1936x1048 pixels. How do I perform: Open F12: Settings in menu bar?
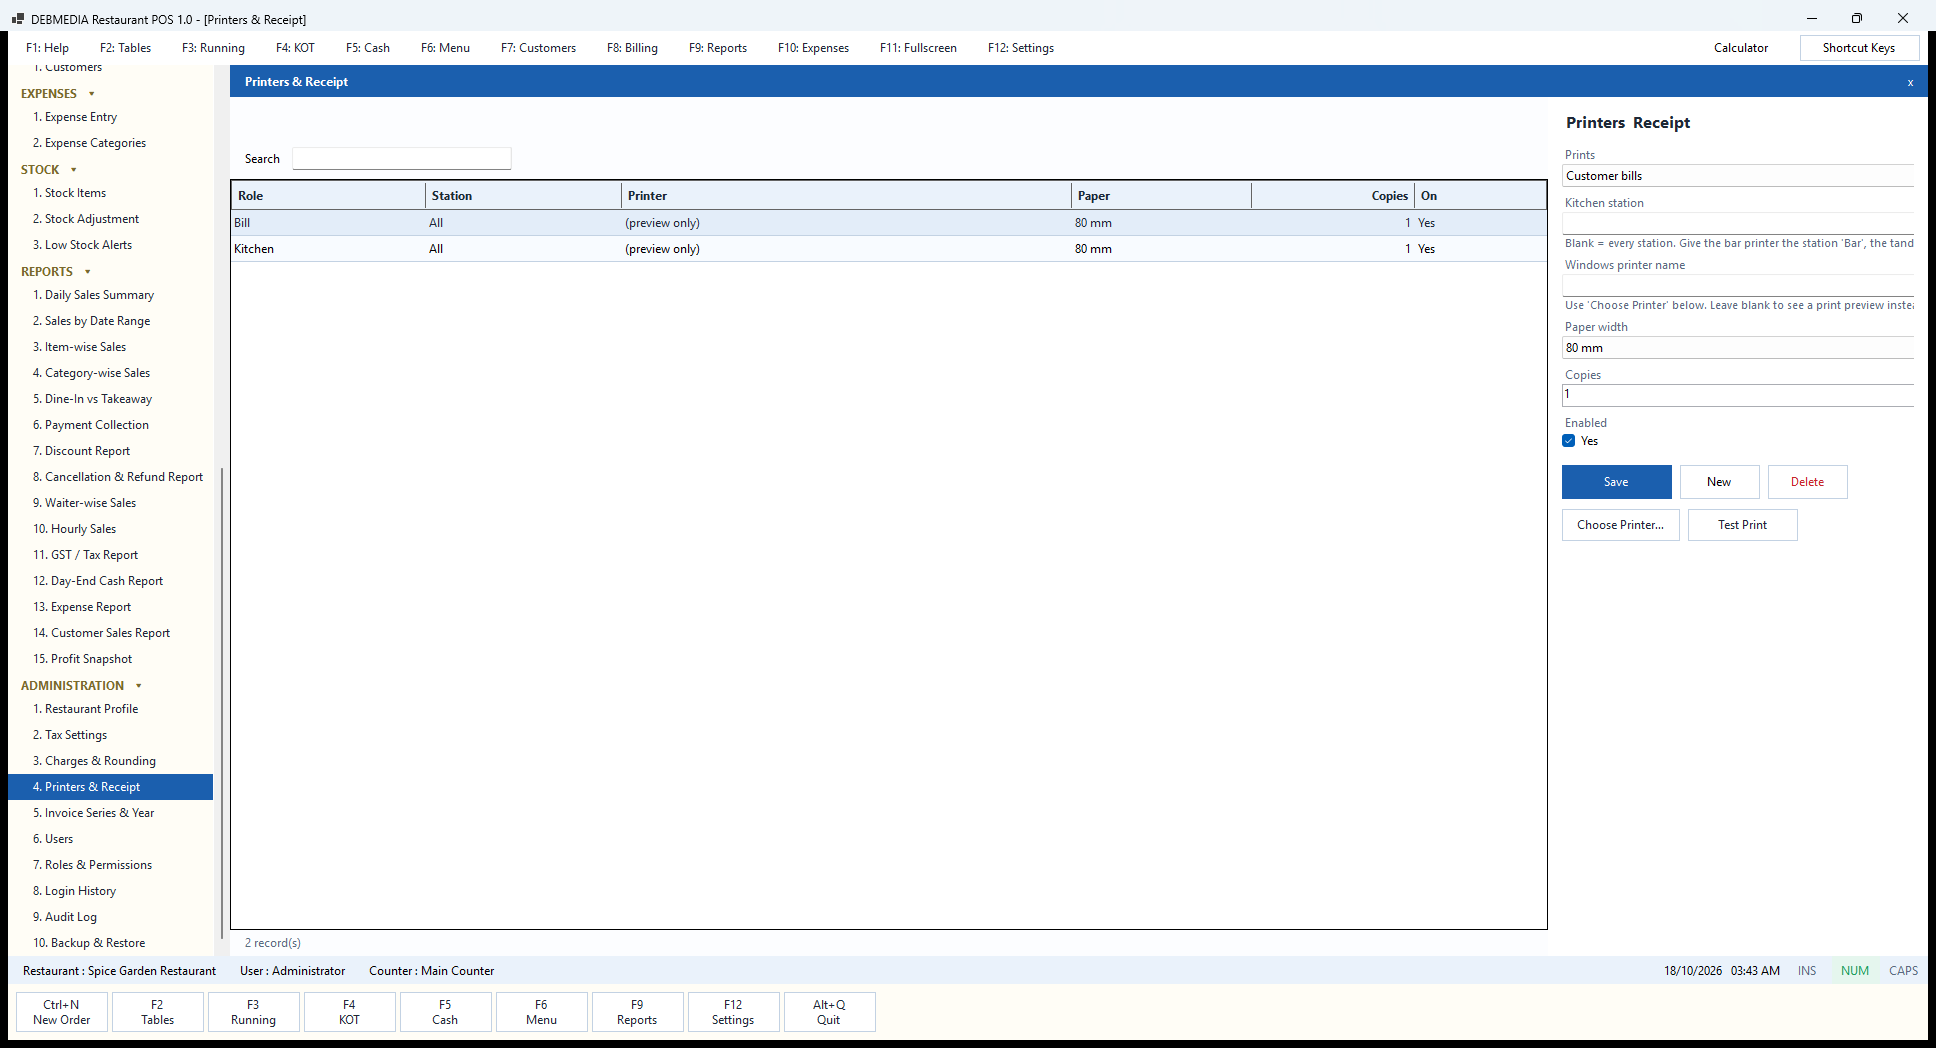coord(1020,48)
